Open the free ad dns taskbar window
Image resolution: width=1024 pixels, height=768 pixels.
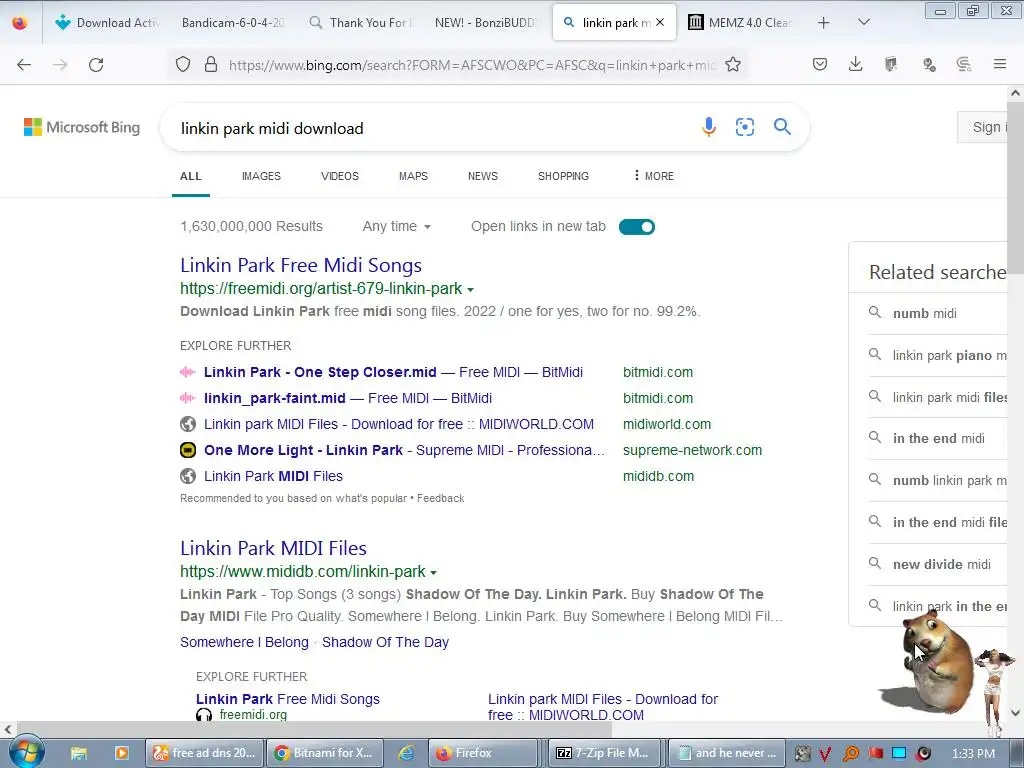205,753
